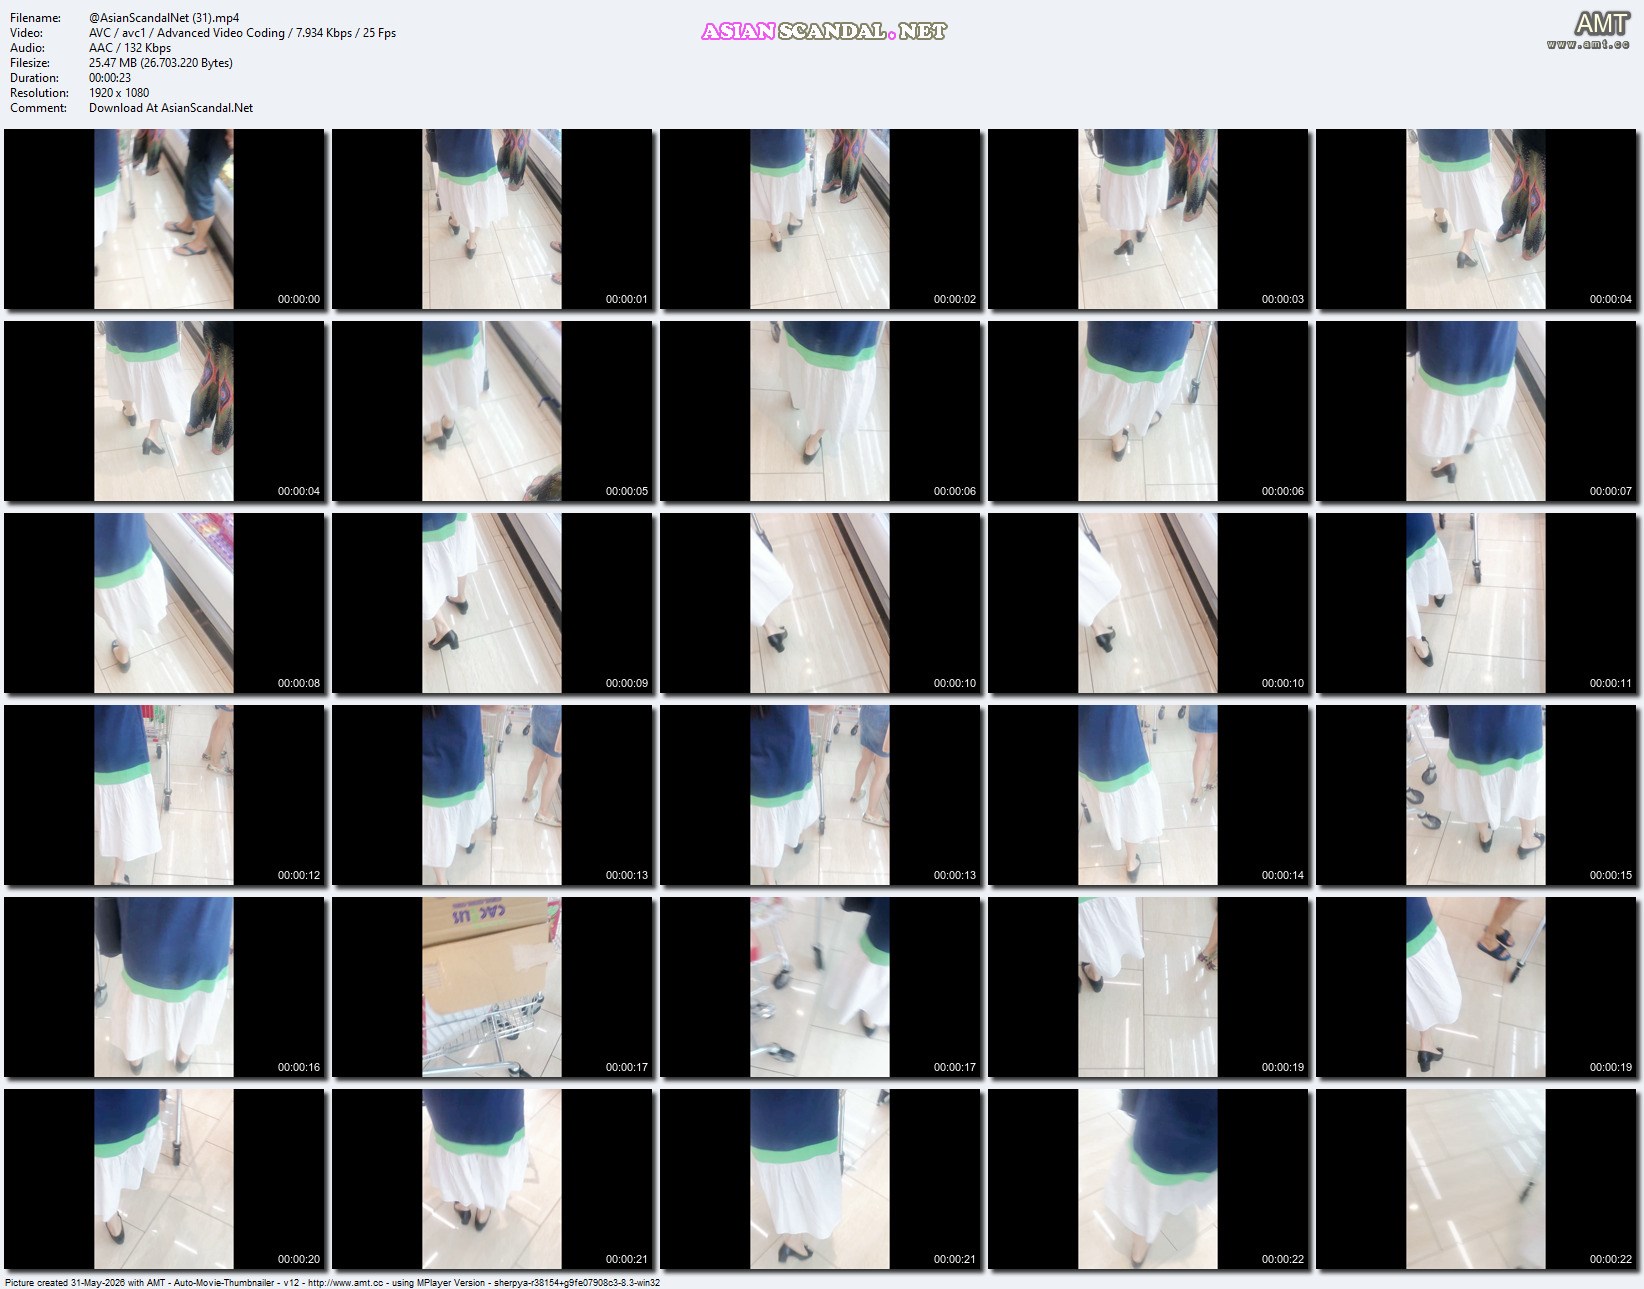Screen dimensions: 1644x1289
Task: Click the video codec line 'AVC / avc1'
Action: pos(243,33)
